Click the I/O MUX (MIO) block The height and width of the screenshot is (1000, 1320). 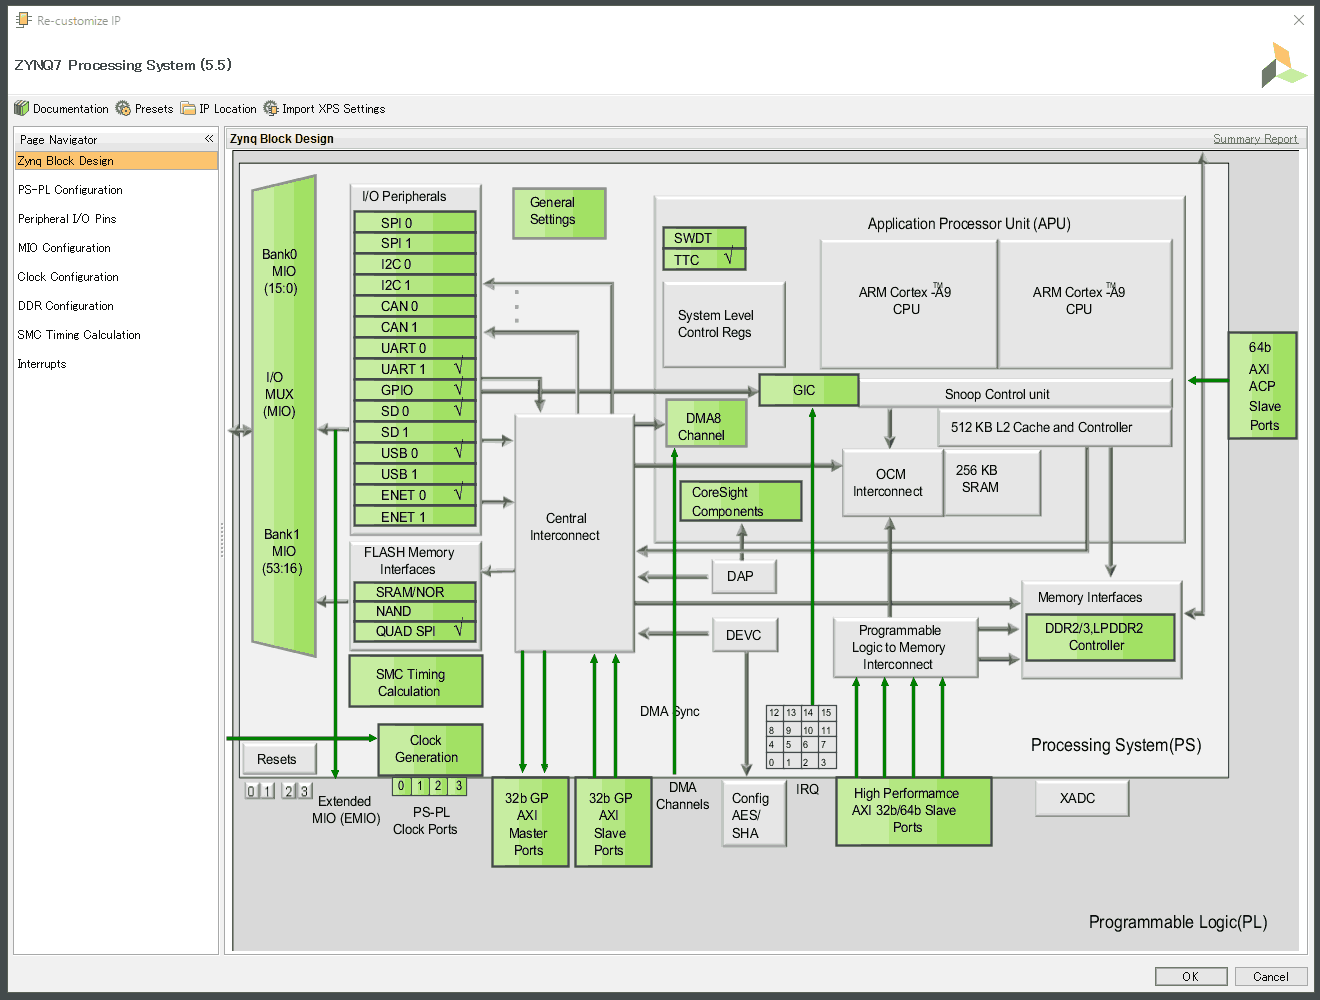click(284, 416)
